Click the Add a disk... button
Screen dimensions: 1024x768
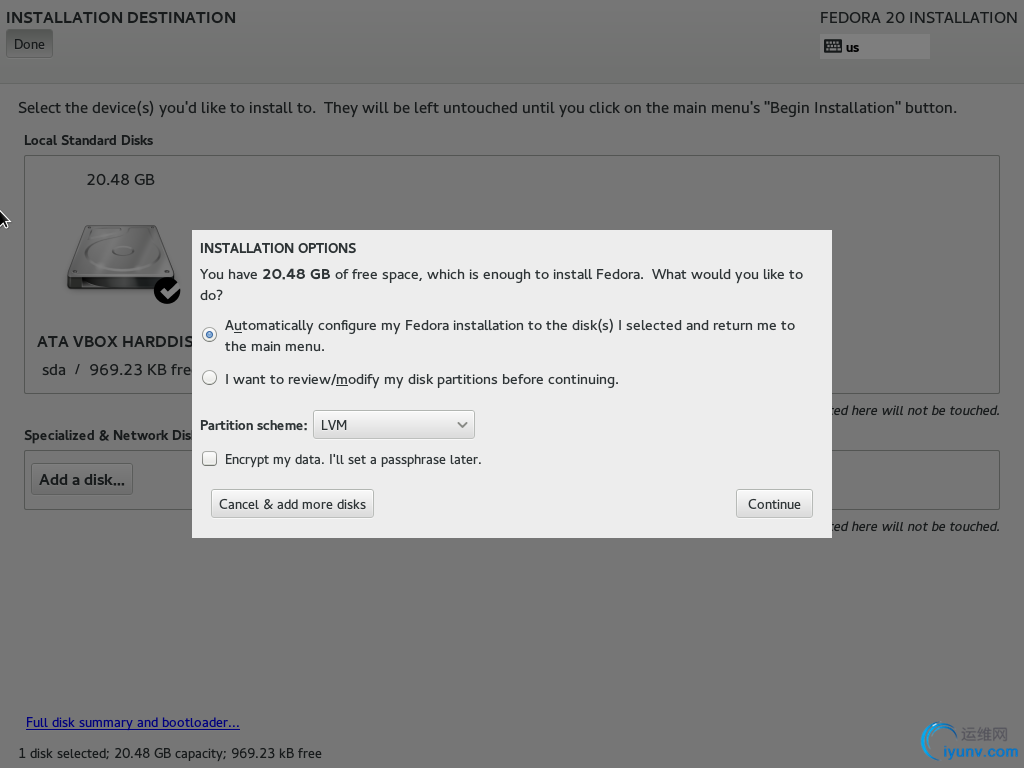point(82,479)
